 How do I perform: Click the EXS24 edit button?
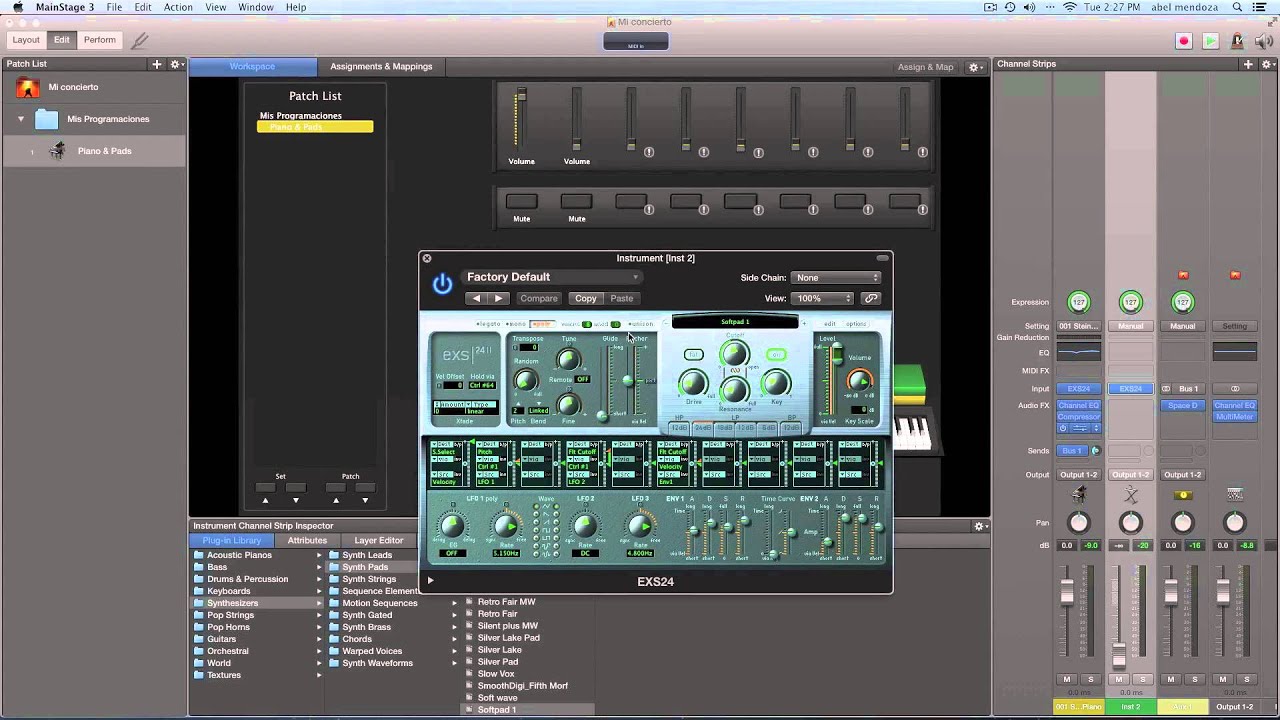[x=830, y=324]
